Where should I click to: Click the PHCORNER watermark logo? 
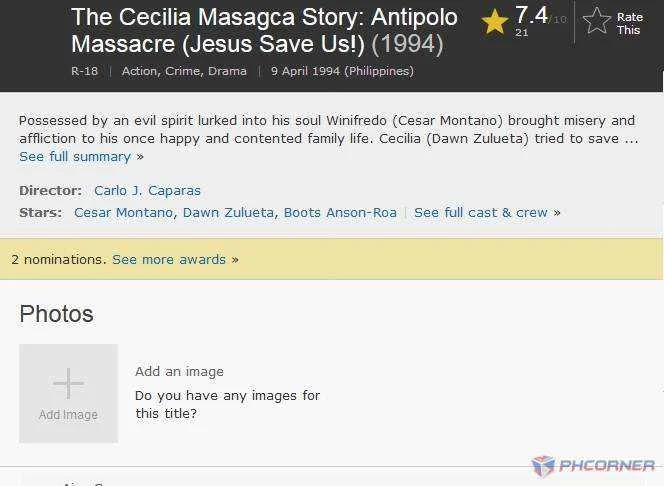point(593,466)
